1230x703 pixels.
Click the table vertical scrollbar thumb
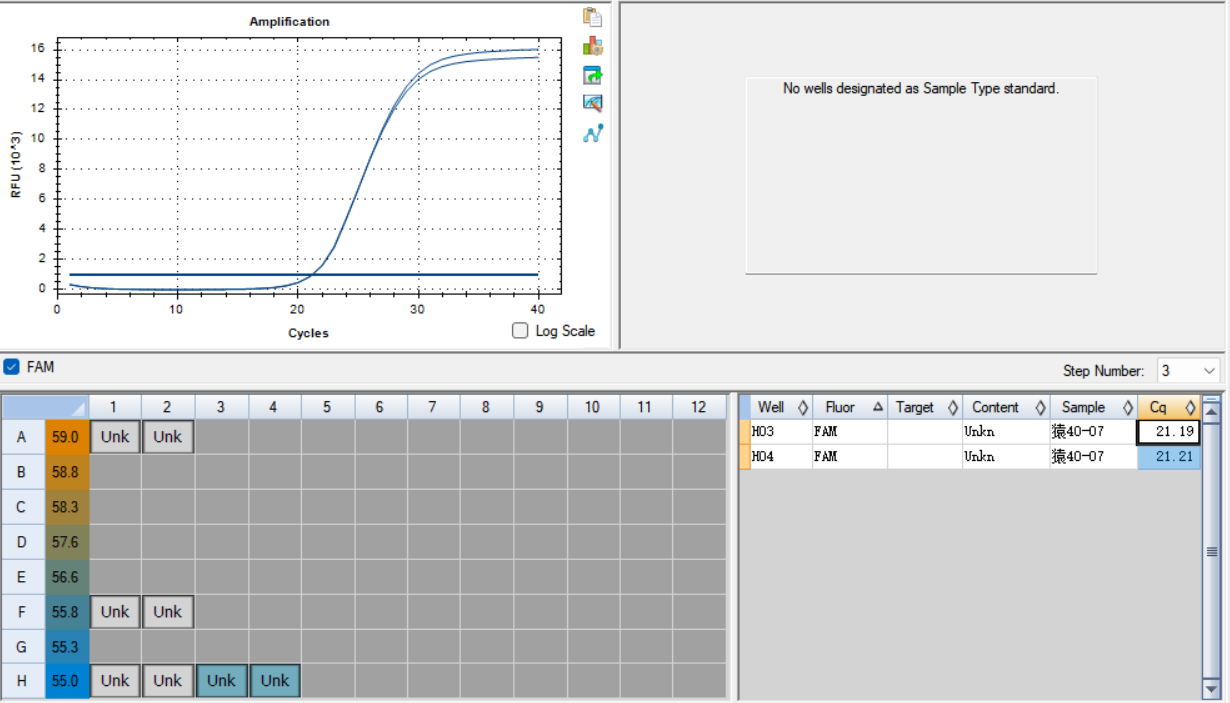pyautogui.click(x=1211, y=551)
